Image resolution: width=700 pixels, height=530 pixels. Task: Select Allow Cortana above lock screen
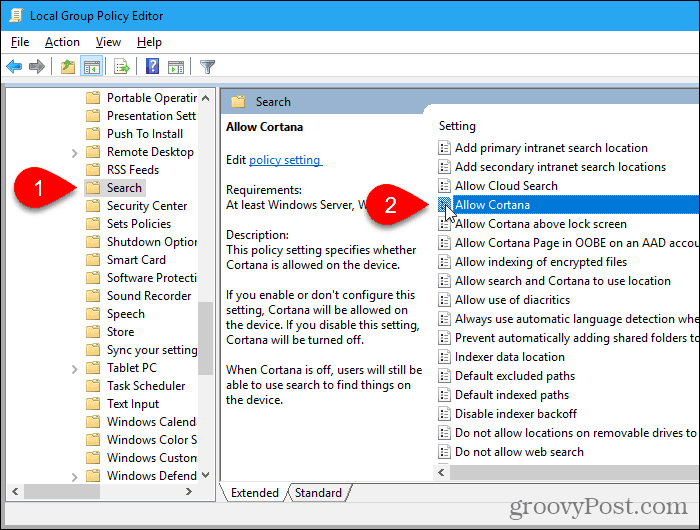[541, 224]
